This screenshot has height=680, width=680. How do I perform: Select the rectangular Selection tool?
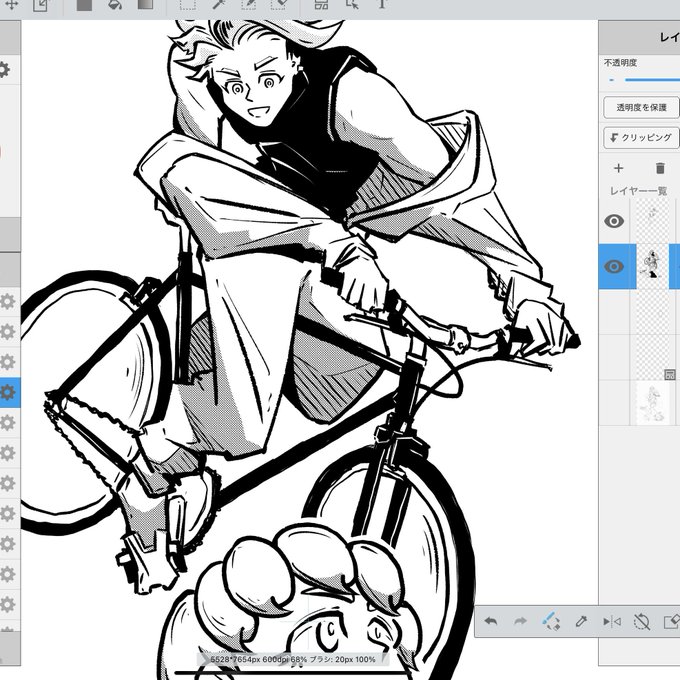point(187,4)
